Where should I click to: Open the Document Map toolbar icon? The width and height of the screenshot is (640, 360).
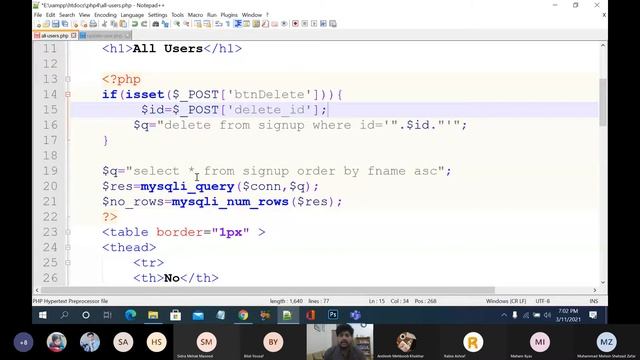[x=256, y=24]
